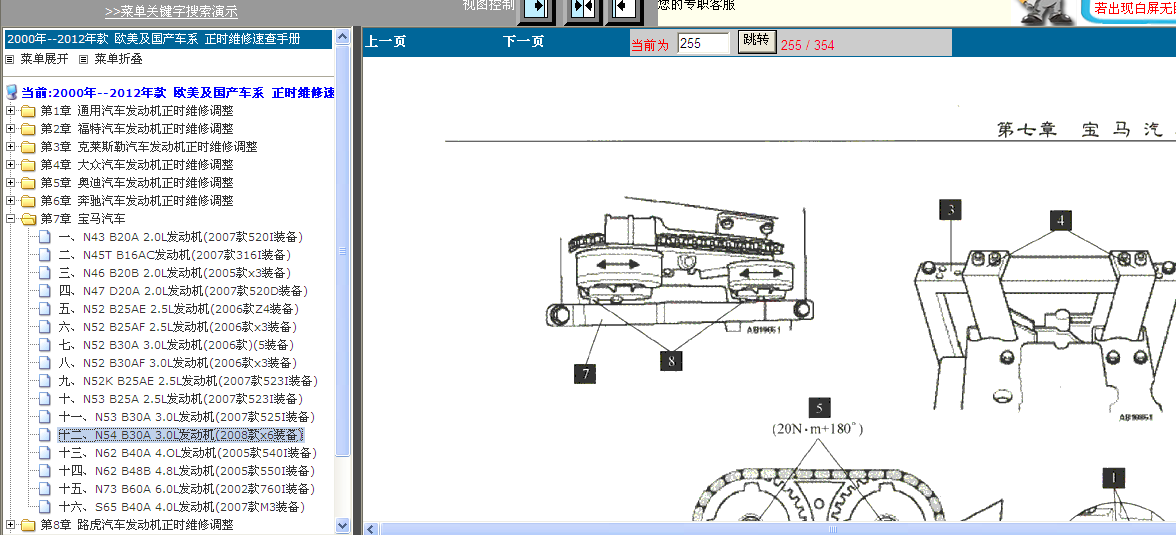
Task: Expand 第4章 大众汽车 tree node
Action: click(10, 165)
